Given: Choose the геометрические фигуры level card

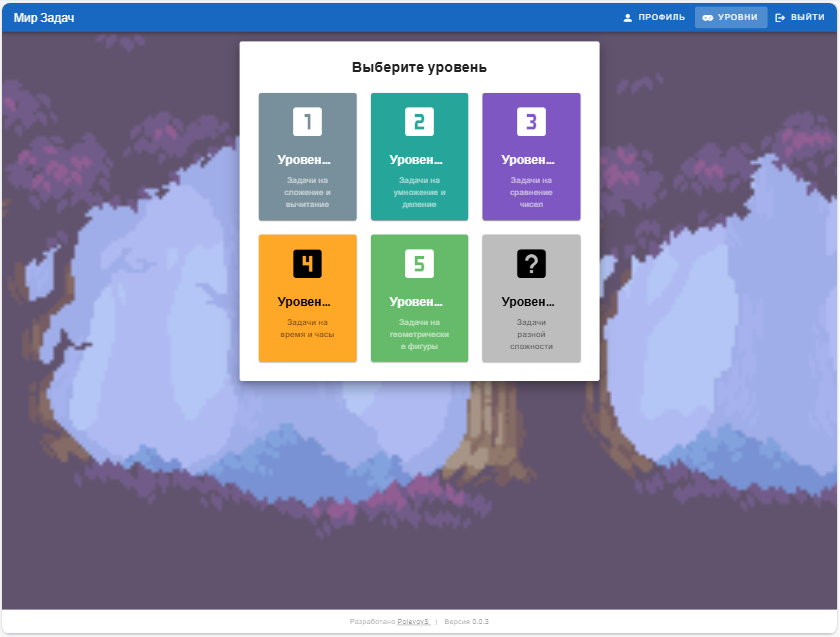Looking at the screenshot, I should [x=419, y=298].
